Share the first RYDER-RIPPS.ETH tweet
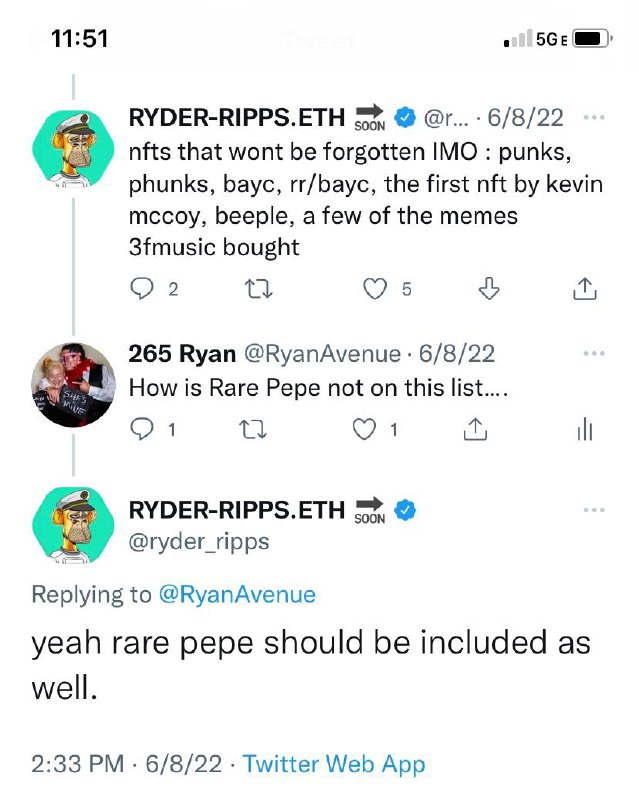Image resolution: width=639 pixels, height=800 pixels. tap(584, 289)
